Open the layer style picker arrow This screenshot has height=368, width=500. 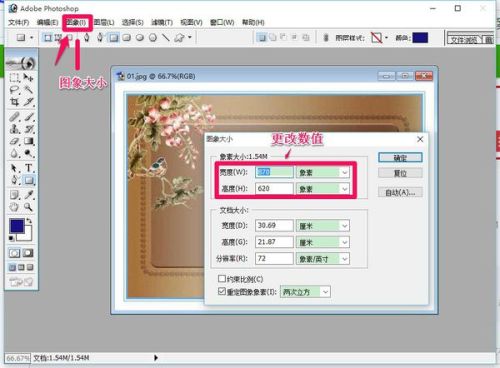[x=386, y=37]
